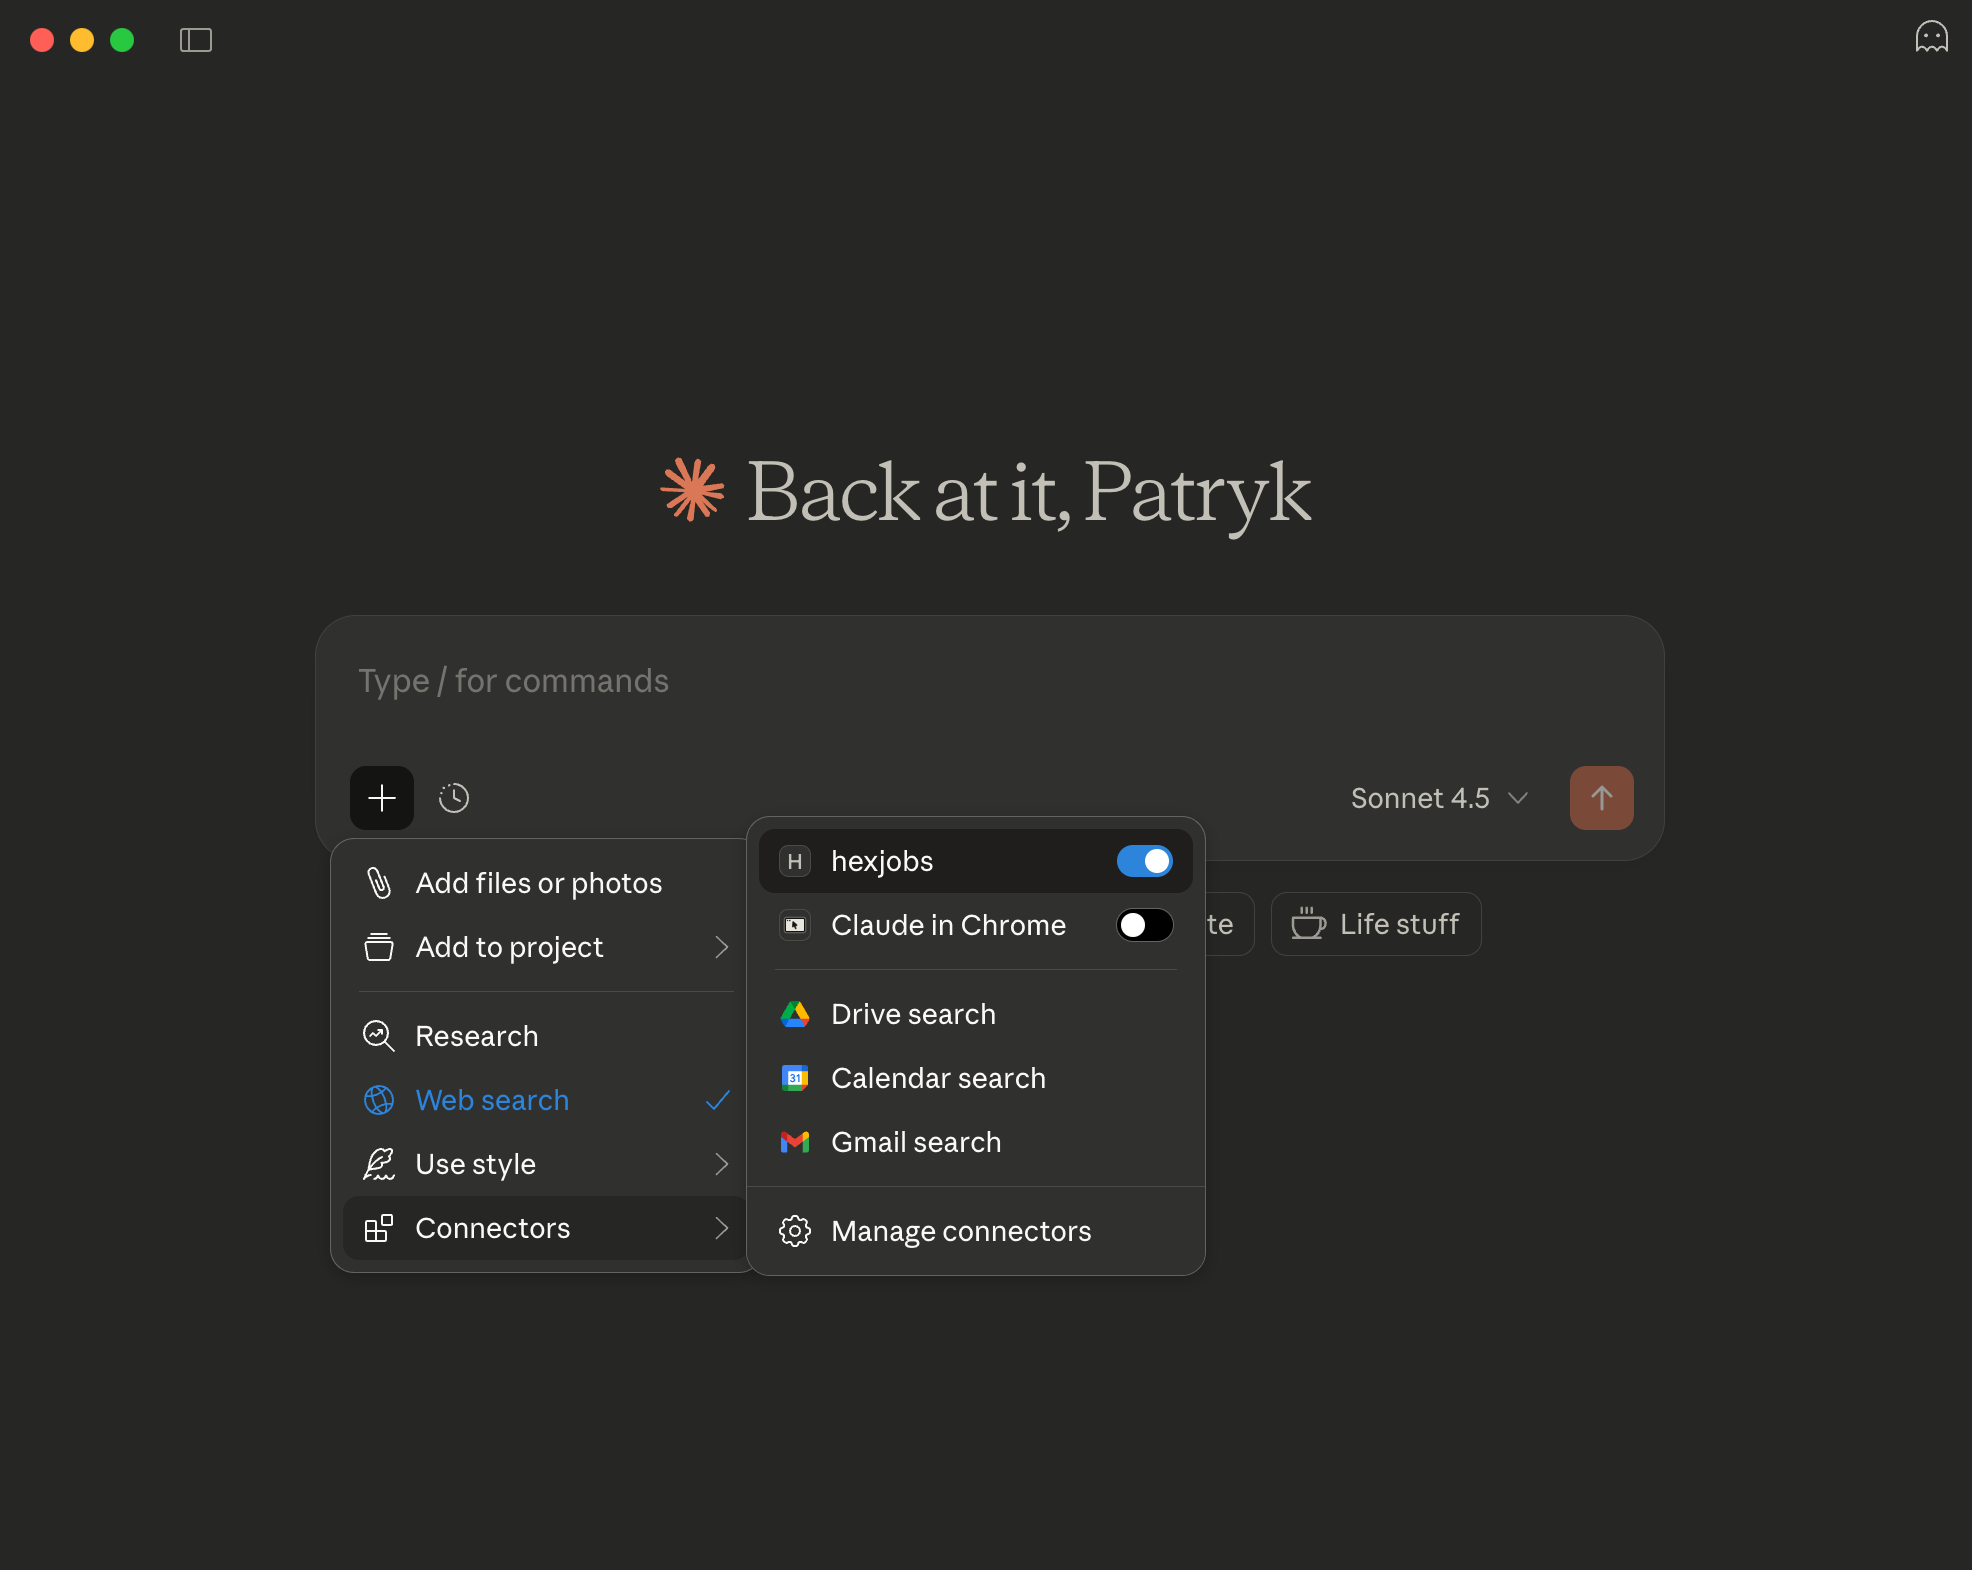Viewport: 1972px width, 1570px height.
Task: Click the Use style quill icon
Action: click(379, 1164)
